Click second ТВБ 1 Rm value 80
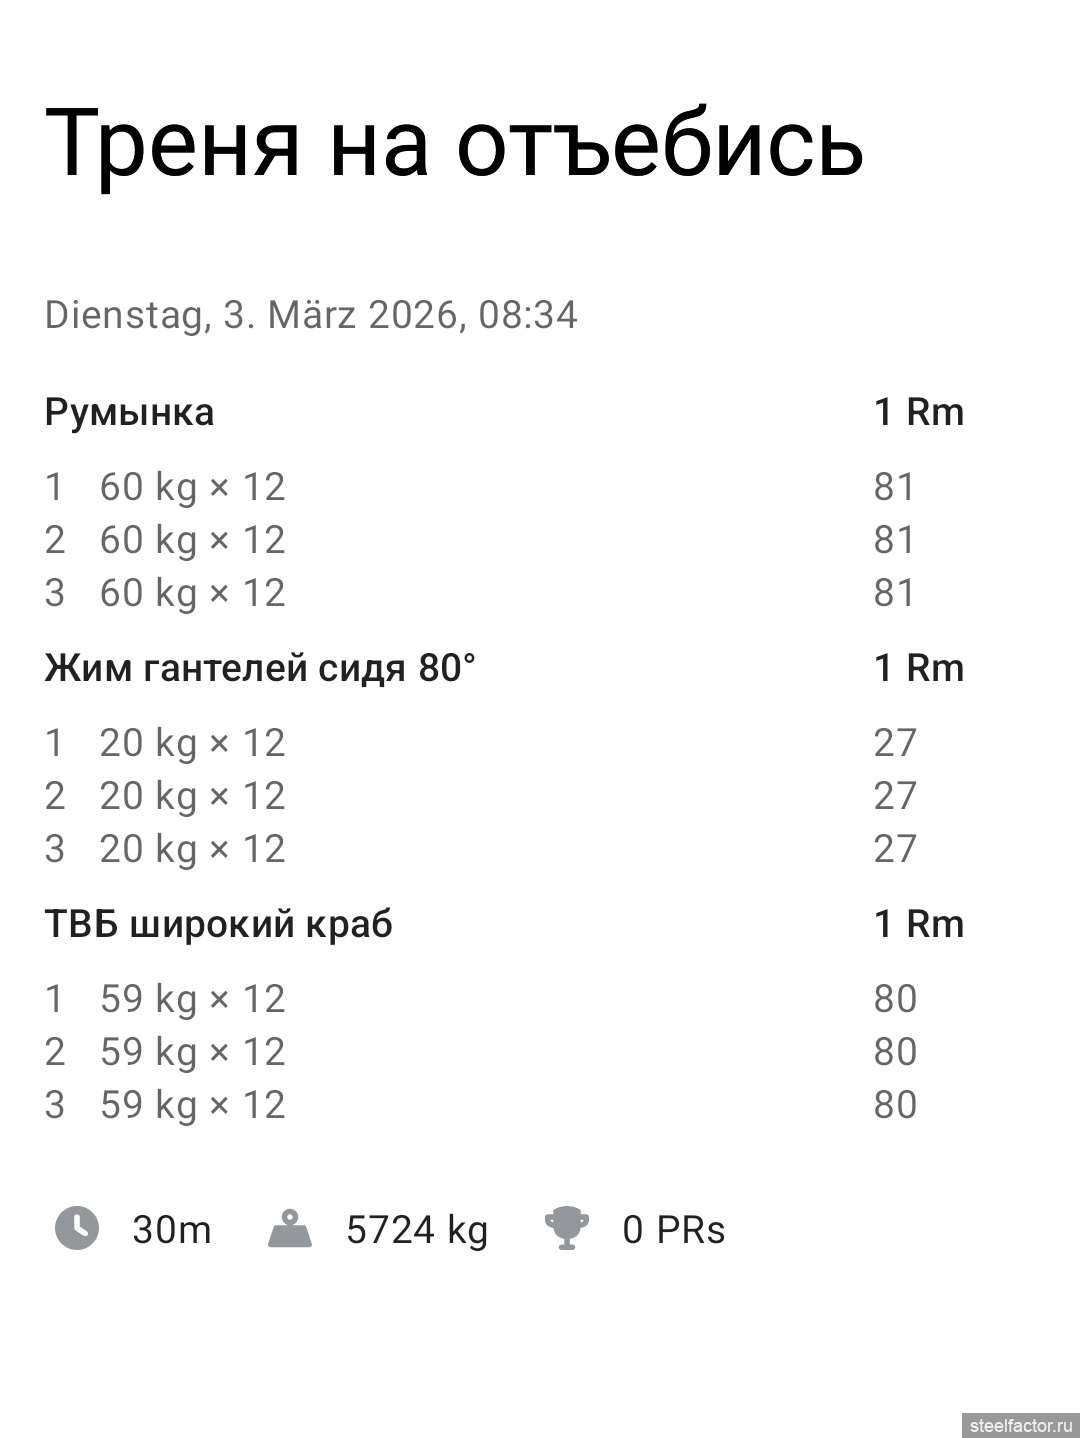This screenshot has width=1080, height=1438. (x=894, y=1052)
